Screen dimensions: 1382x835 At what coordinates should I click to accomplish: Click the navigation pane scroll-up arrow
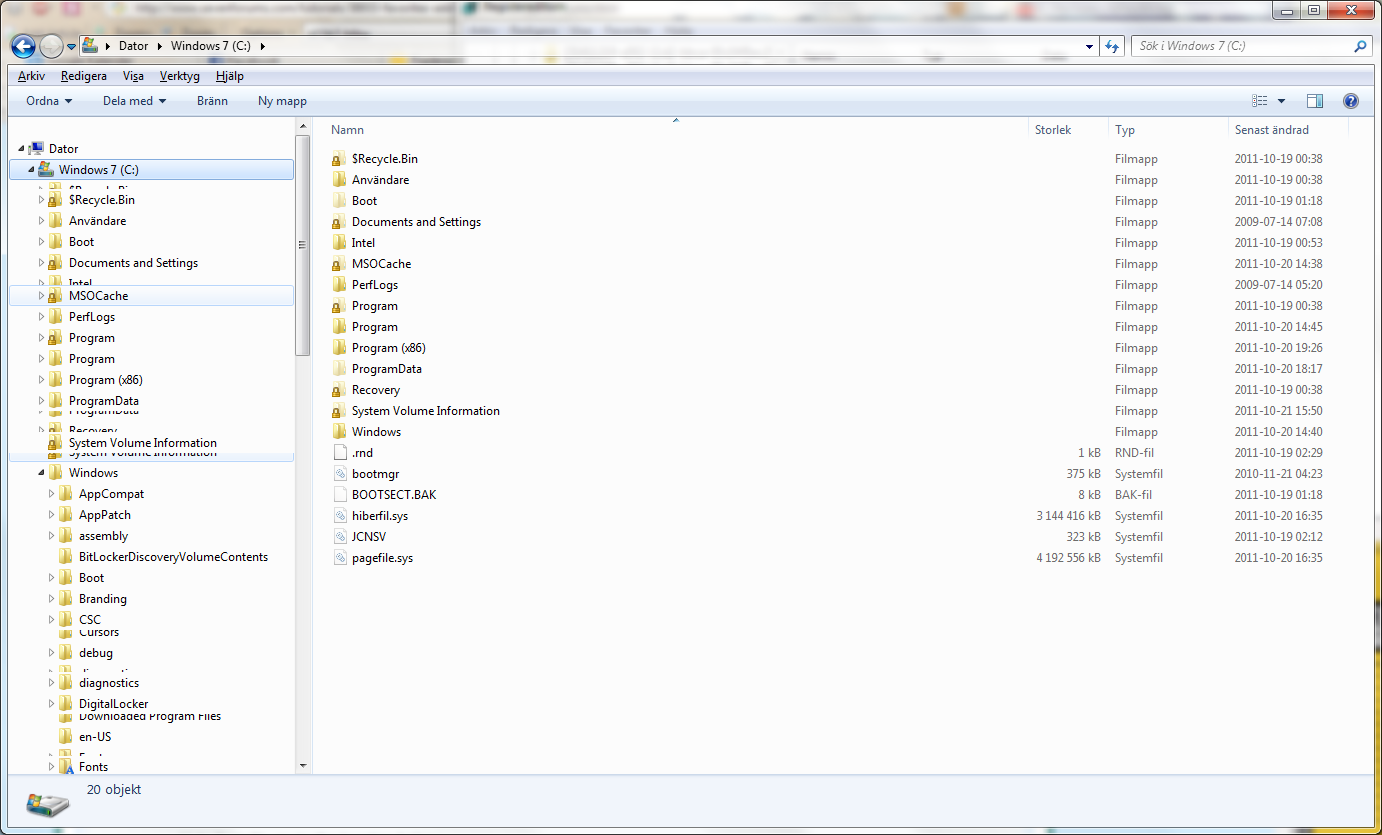pos(303,126)
